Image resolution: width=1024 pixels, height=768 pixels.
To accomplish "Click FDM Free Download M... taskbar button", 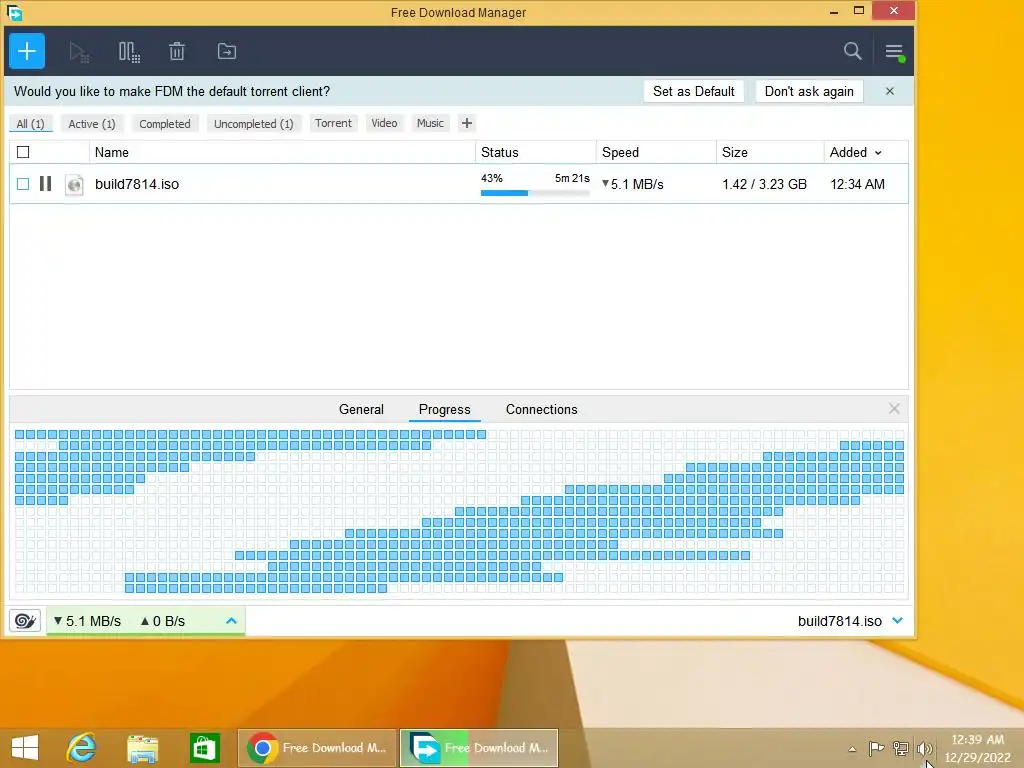I will point(479,748).
